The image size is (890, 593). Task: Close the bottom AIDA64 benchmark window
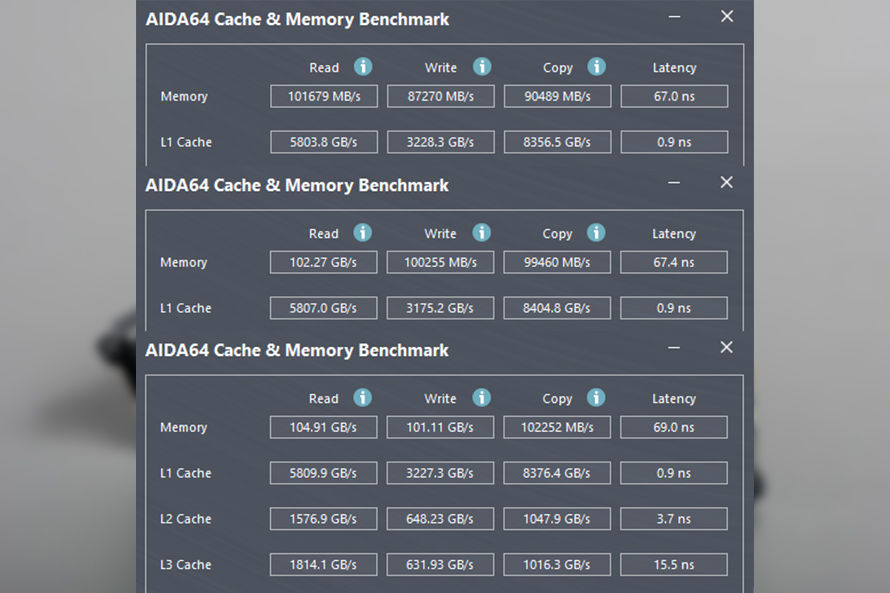pyautogui.click(x=727, y=347)
